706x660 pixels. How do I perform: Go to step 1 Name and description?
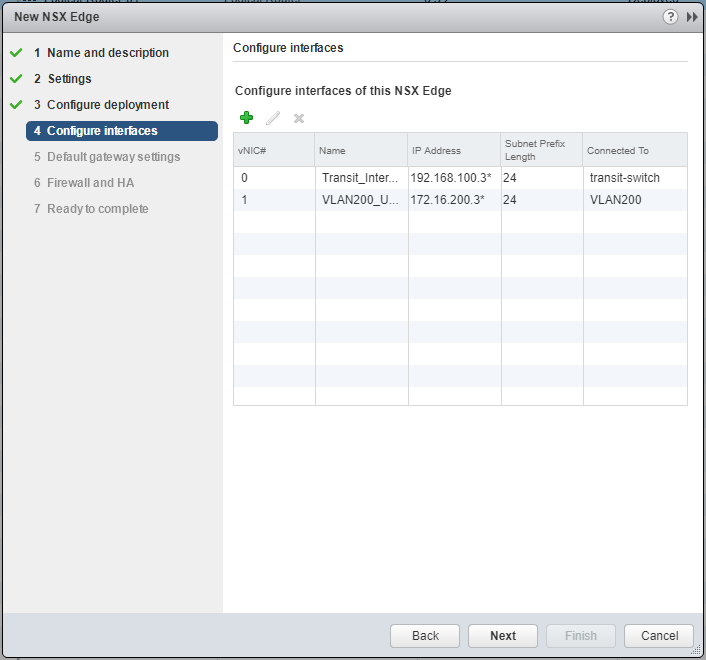click(107, 53)
